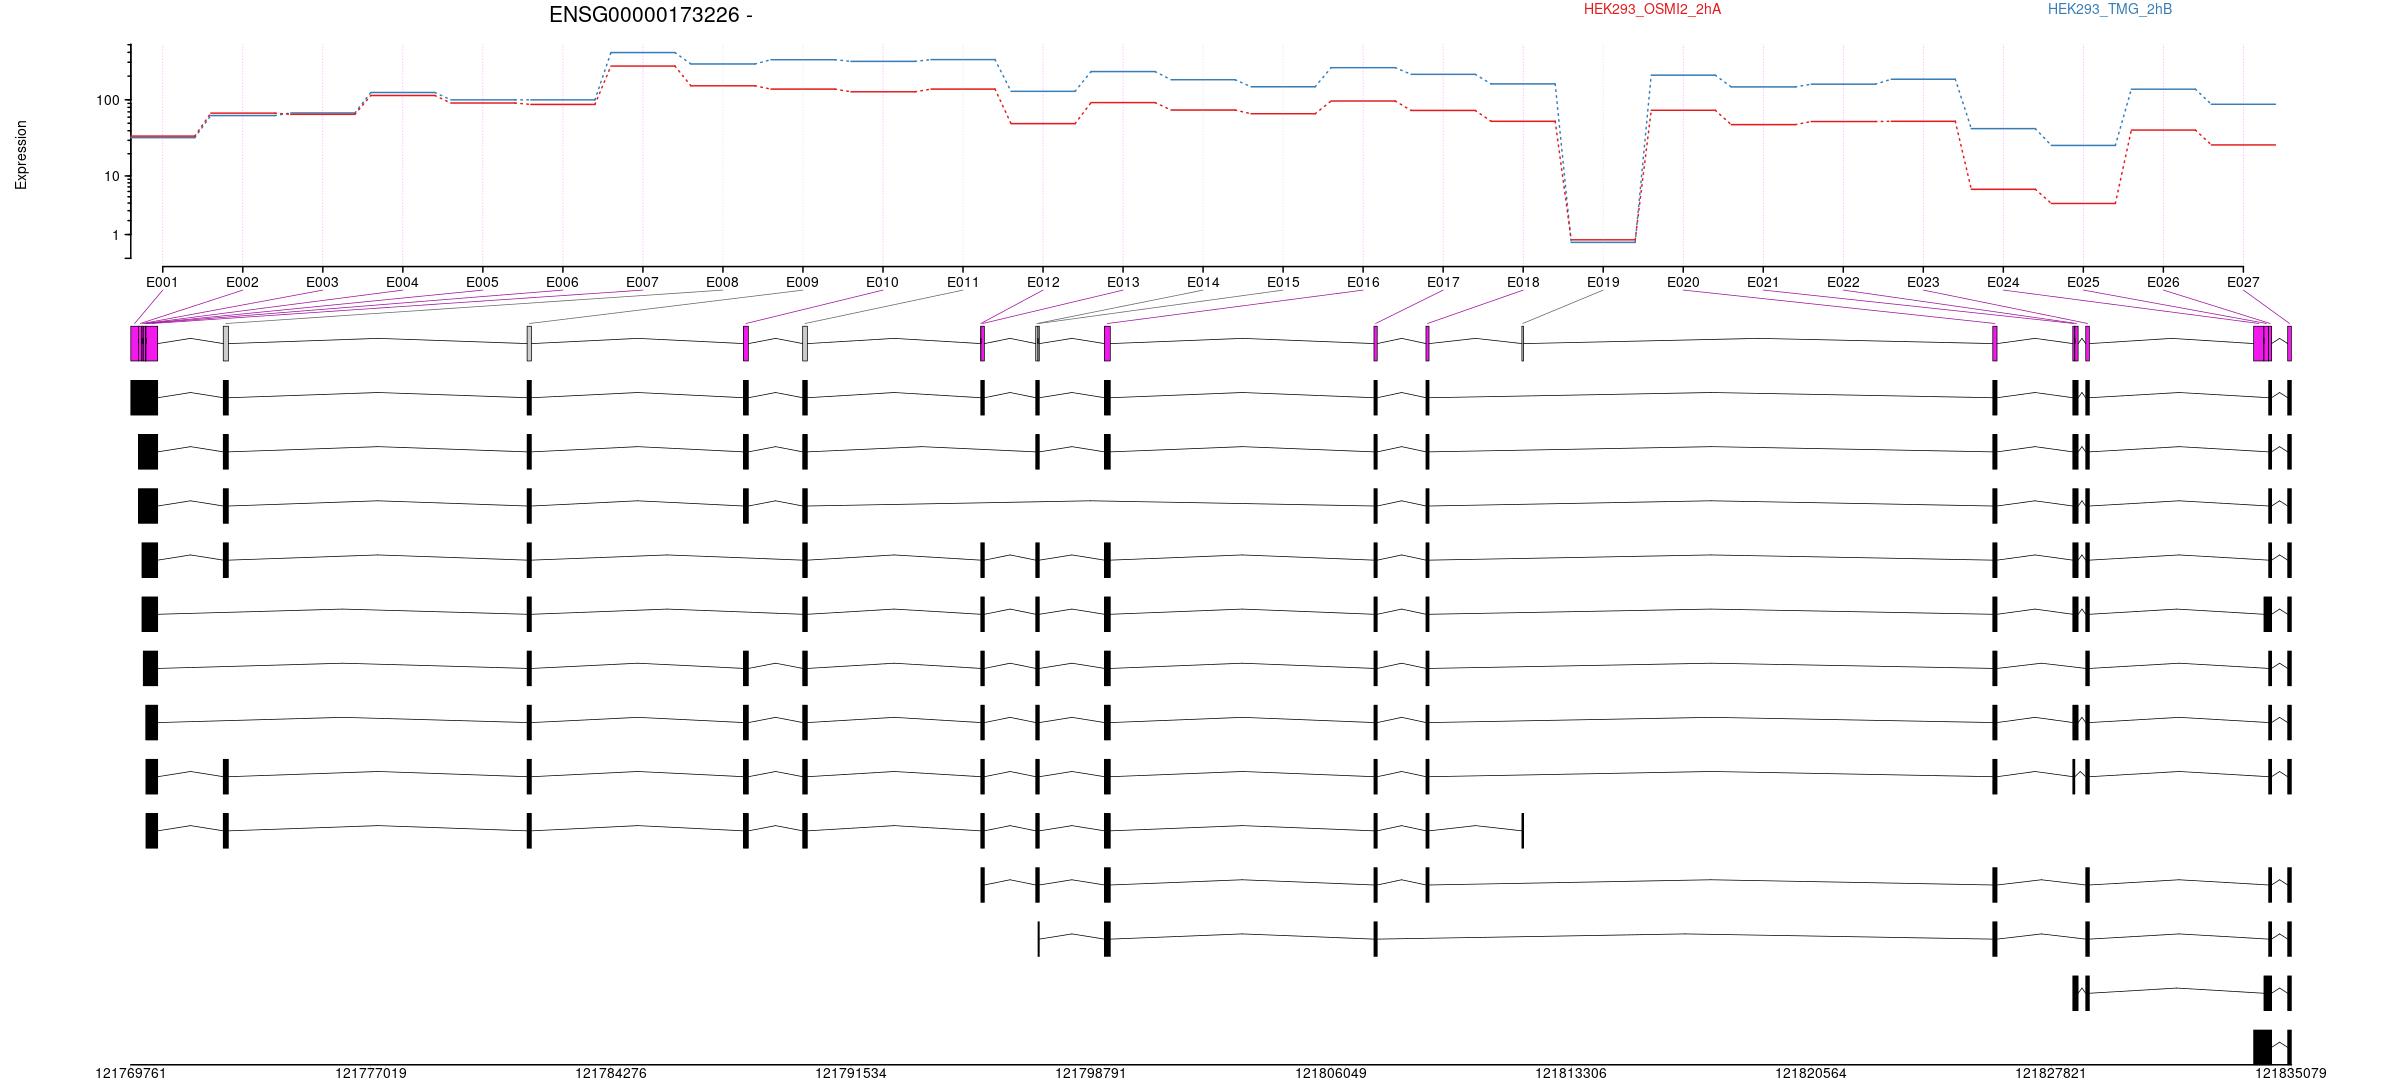Click exon label E001
This screenshot has height=1090, width=2400.
tap(162, 282)
